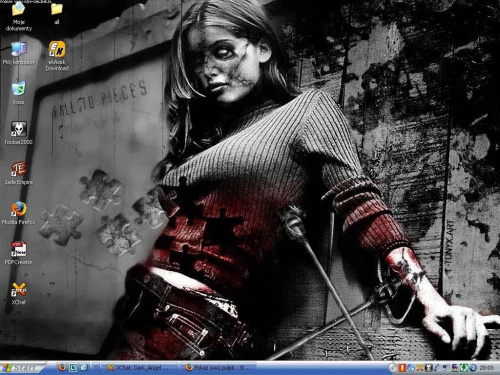Screen dimensions: 500x375
Task: Click the third Quick Launch icon
Action: (x=84, y=368)
